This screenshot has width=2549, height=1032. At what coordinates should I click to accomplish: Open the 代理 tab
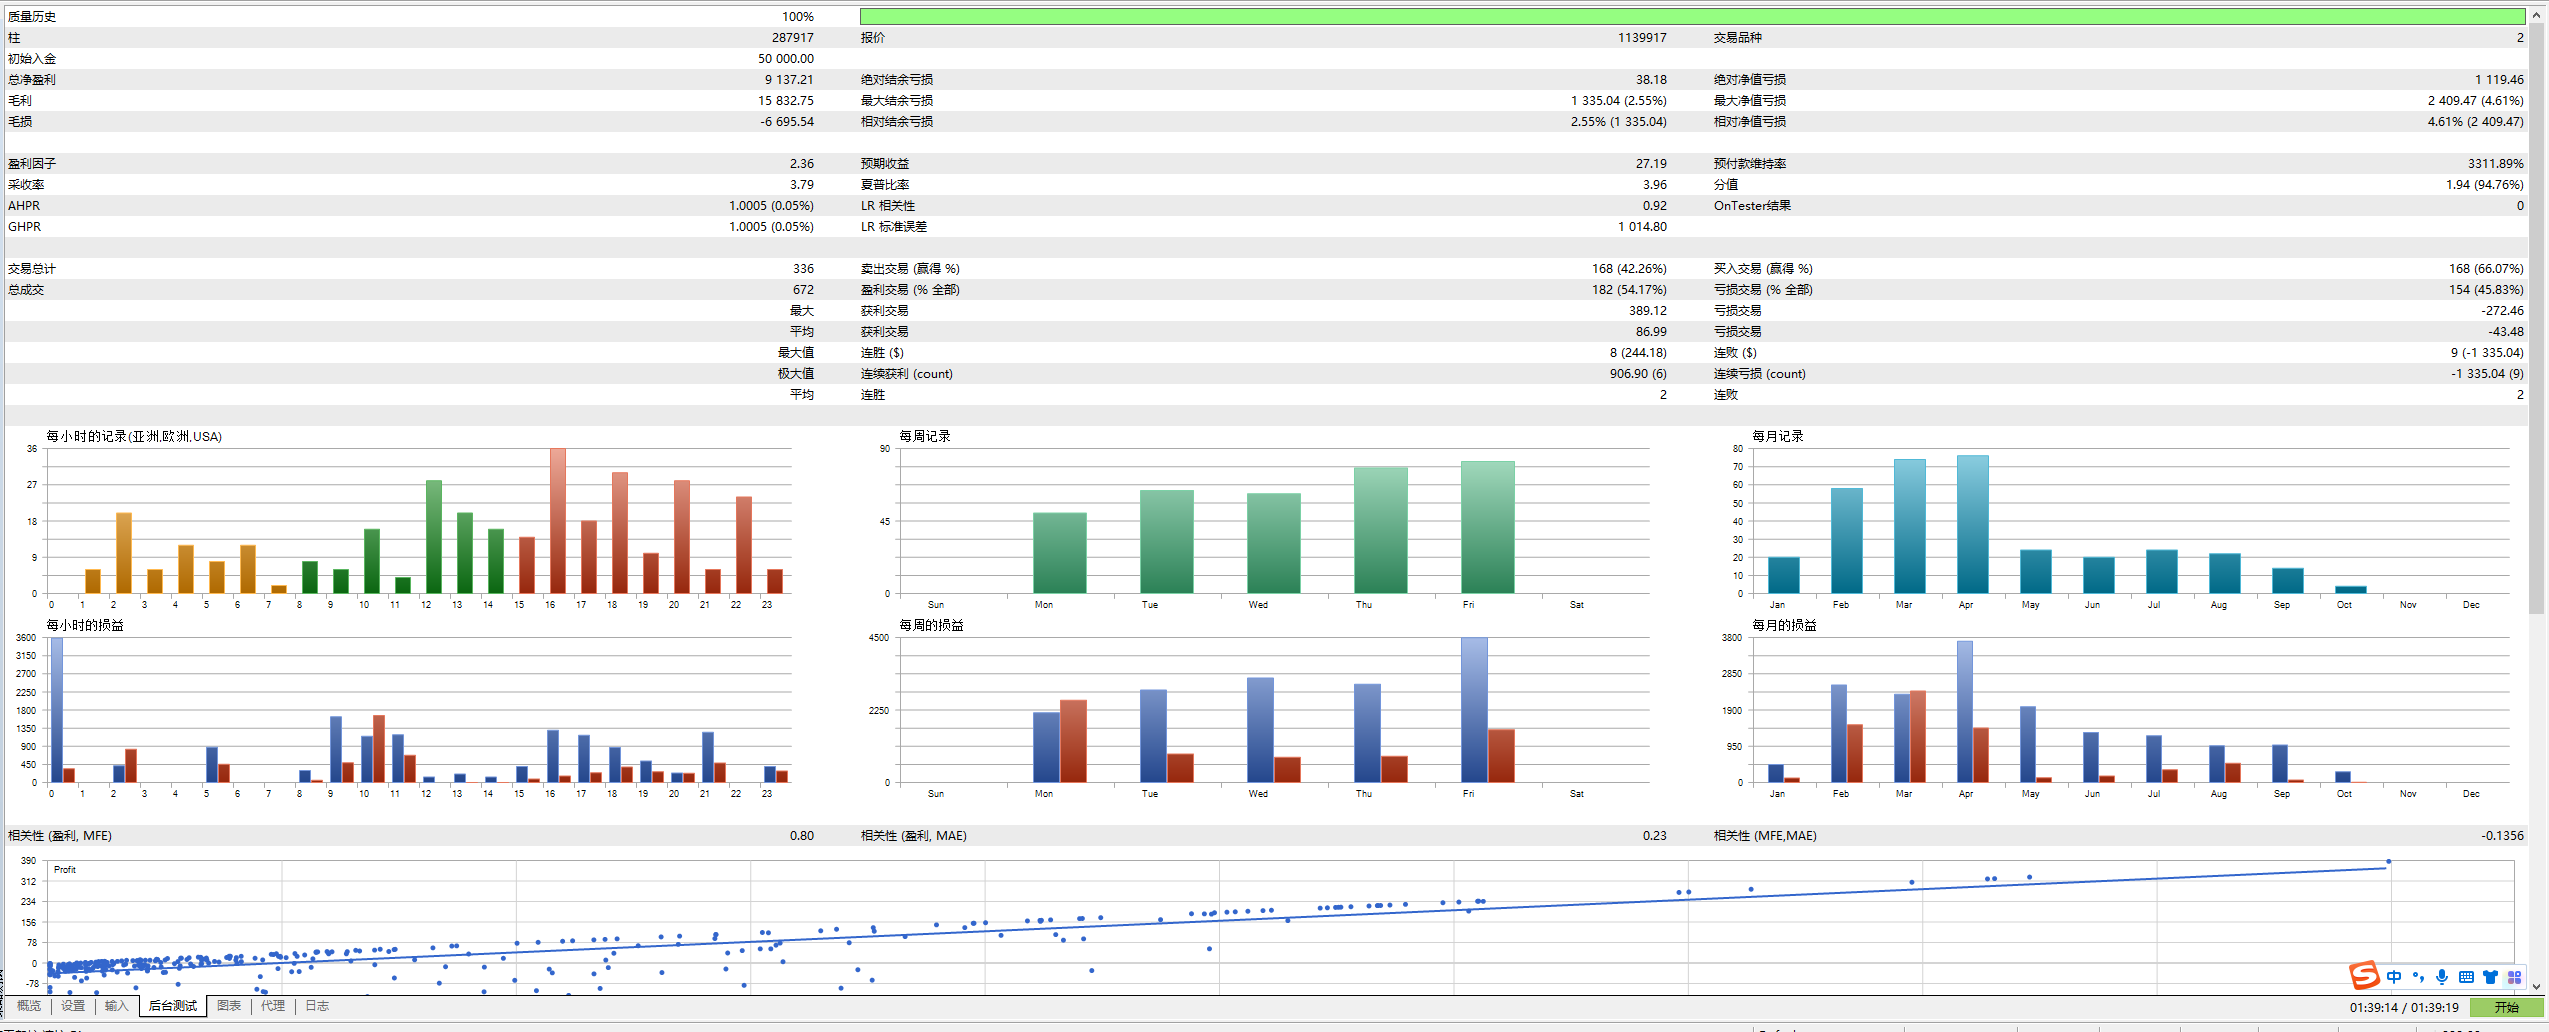[273, 1006]
